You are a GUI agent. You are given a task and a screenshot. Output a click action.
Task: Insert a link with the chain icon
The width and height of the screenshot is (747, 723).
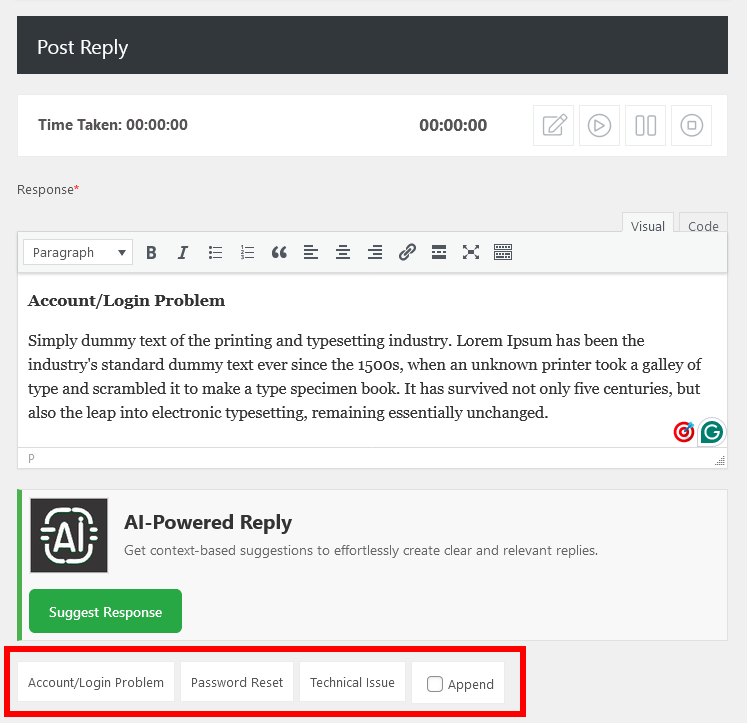coord(407,253)
